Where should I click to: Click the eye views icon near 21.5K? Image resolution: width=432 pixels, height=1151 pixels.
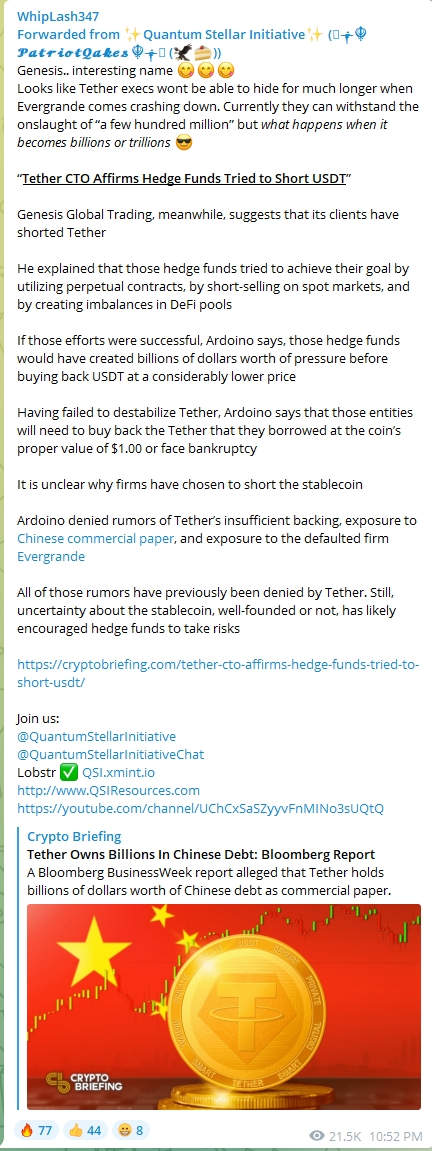click(x=317, y=1135)
